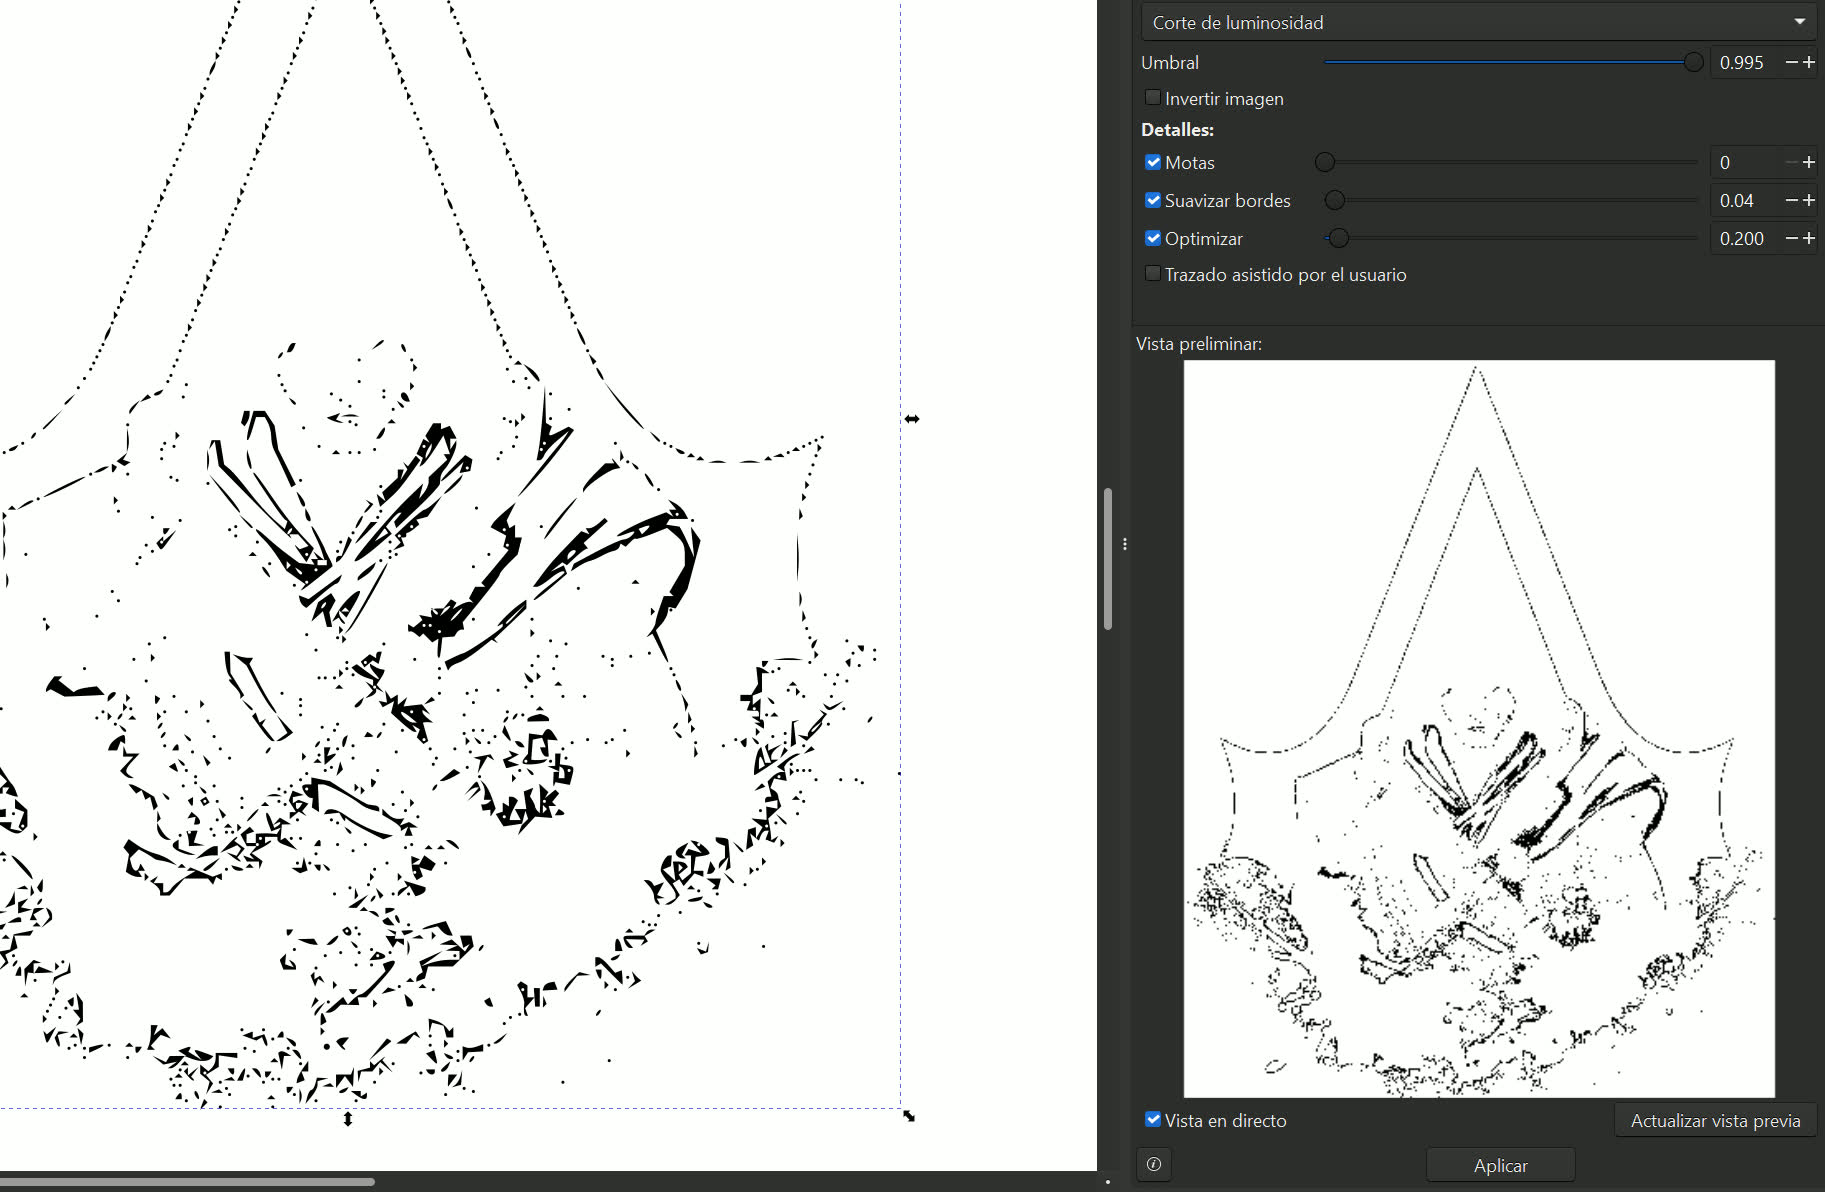Viewport: 1825px width, 1192px height.
Task: Click the canvas vertical scrollbar thumb
Action: click(x=1107, y=559)
